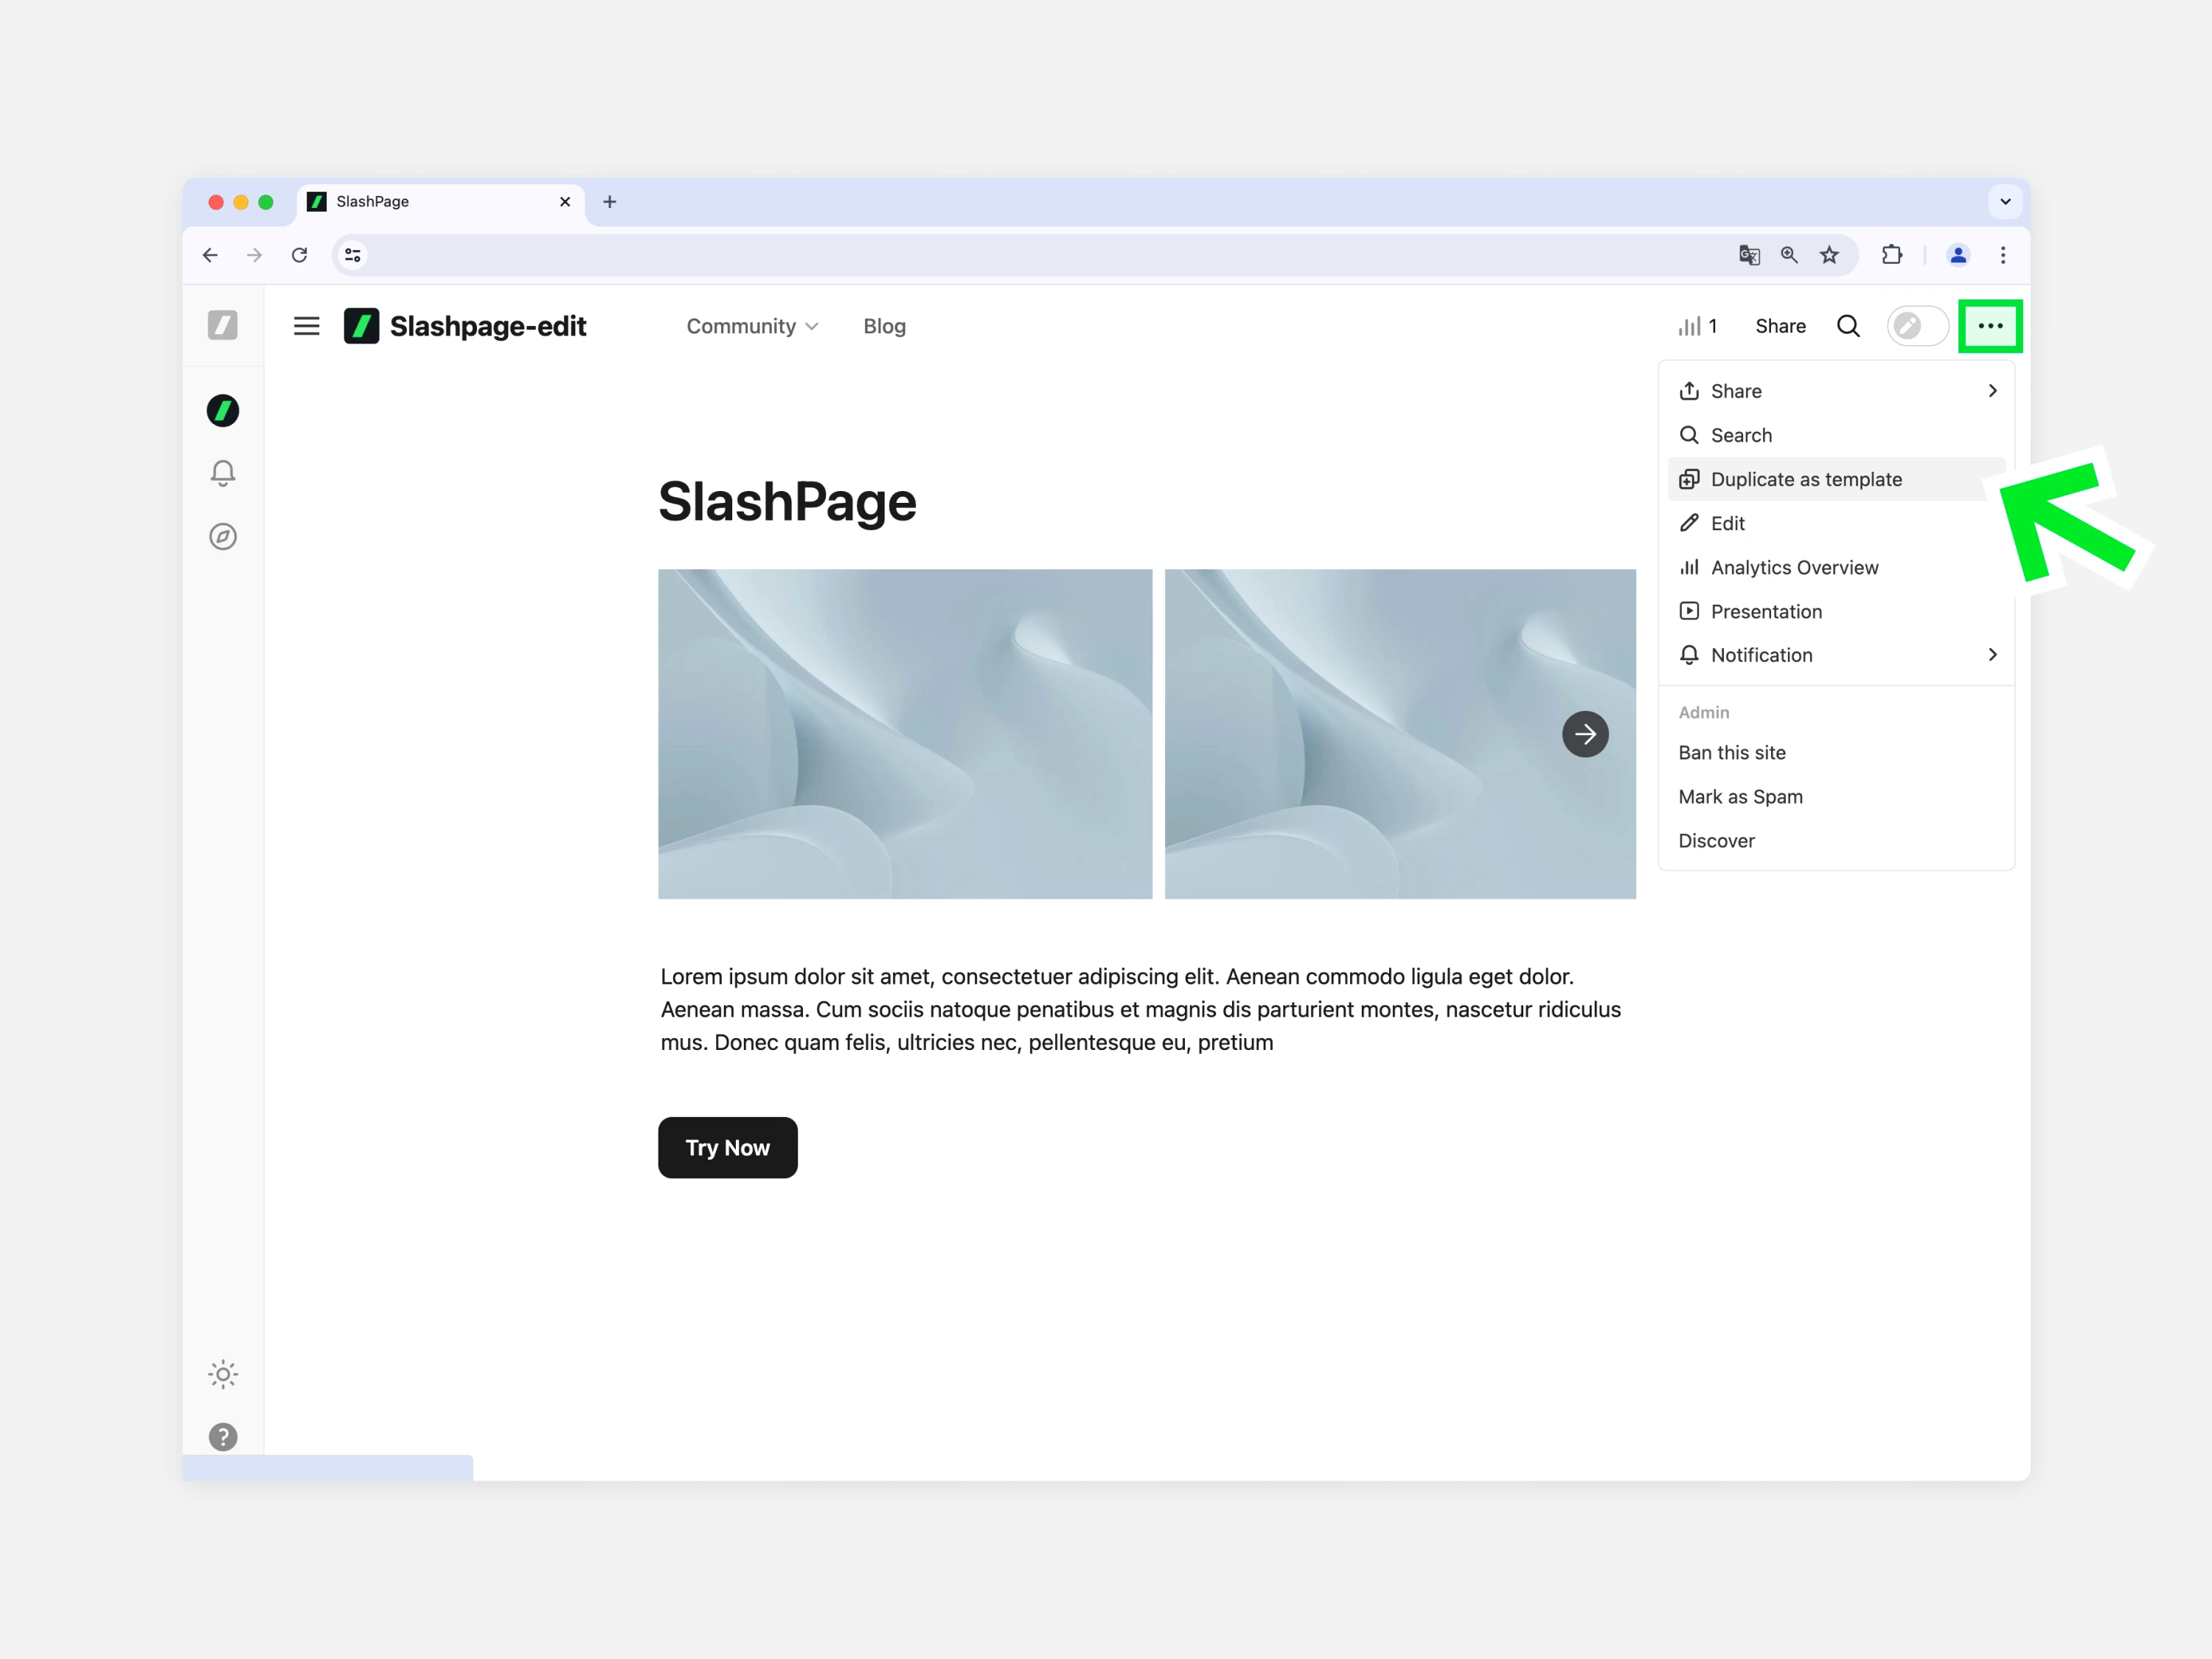This screenshot has width=2212, height=1659.
Task: Expand the Community dropdown menu
Action: 752,326
